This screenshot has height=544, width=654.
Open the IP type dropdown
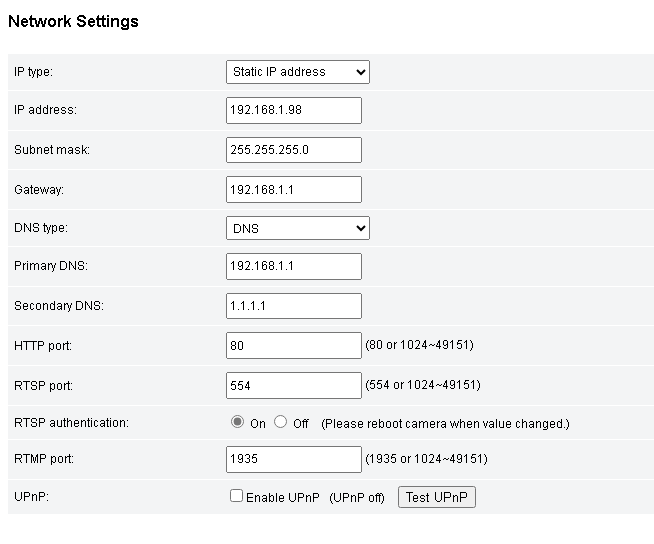[297, 72]
